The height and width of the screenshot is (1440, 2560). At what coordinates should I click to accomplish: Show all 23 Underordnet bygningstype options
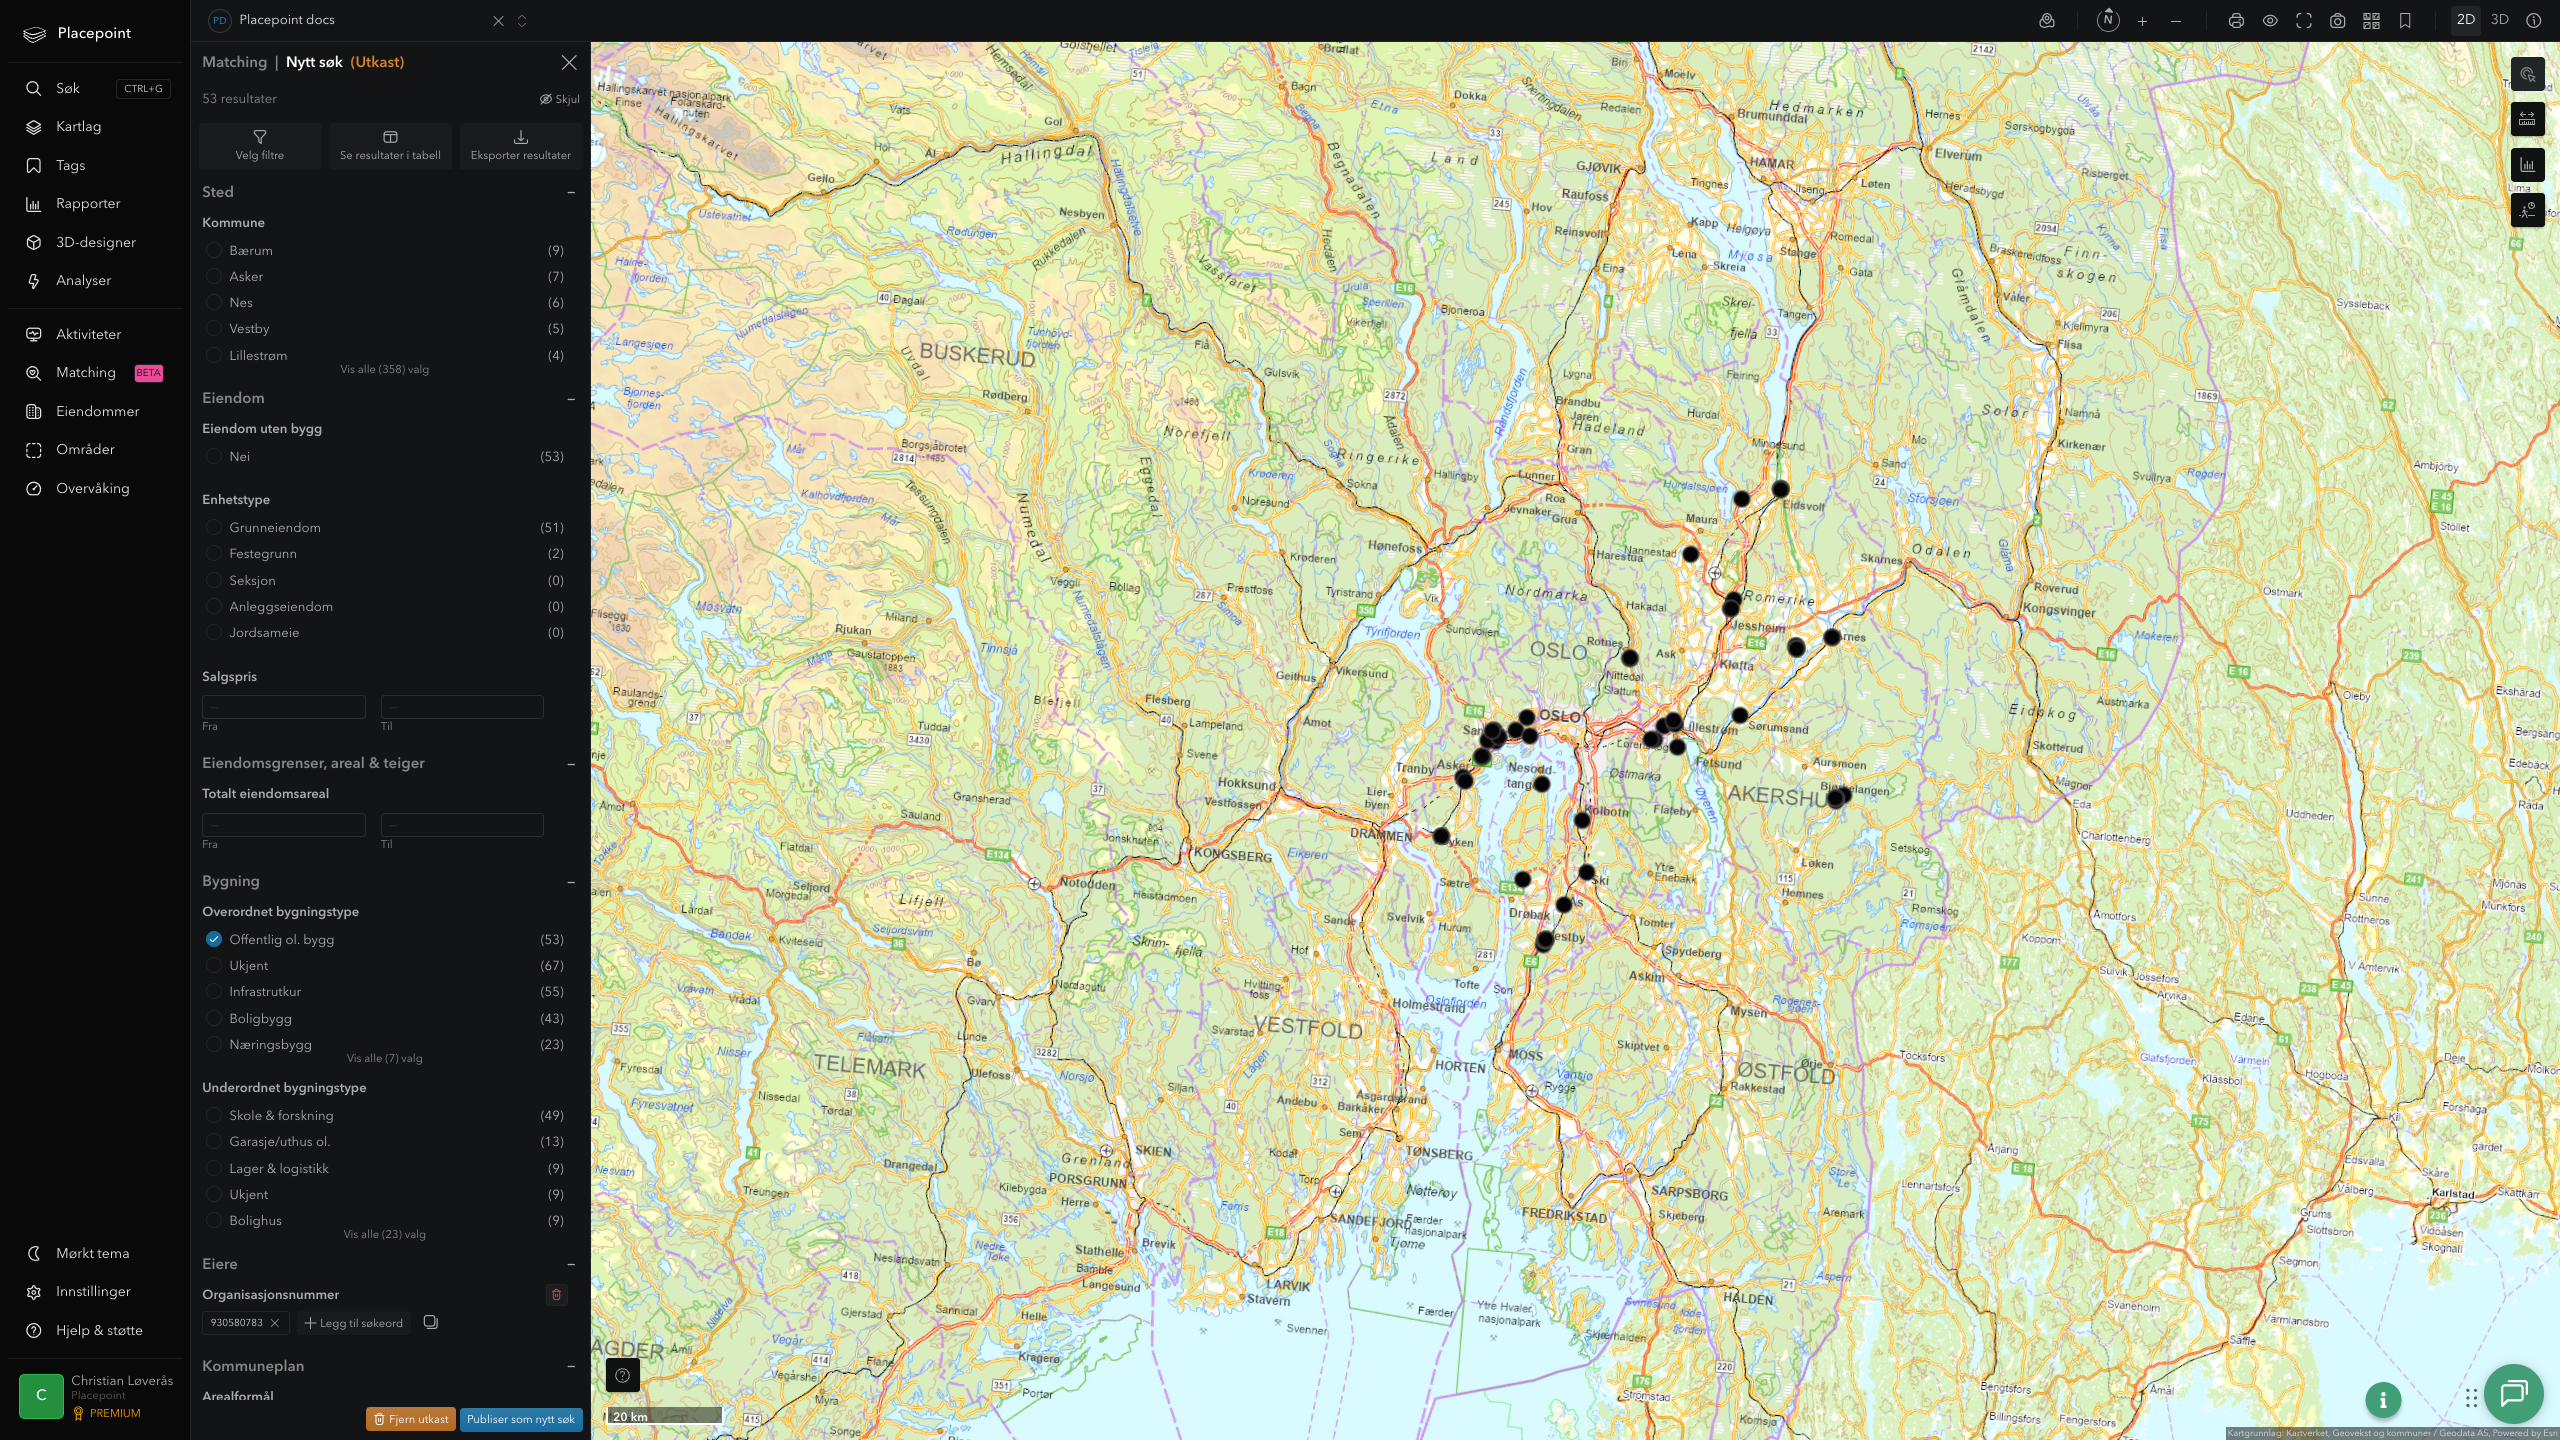coord(384,1234)
